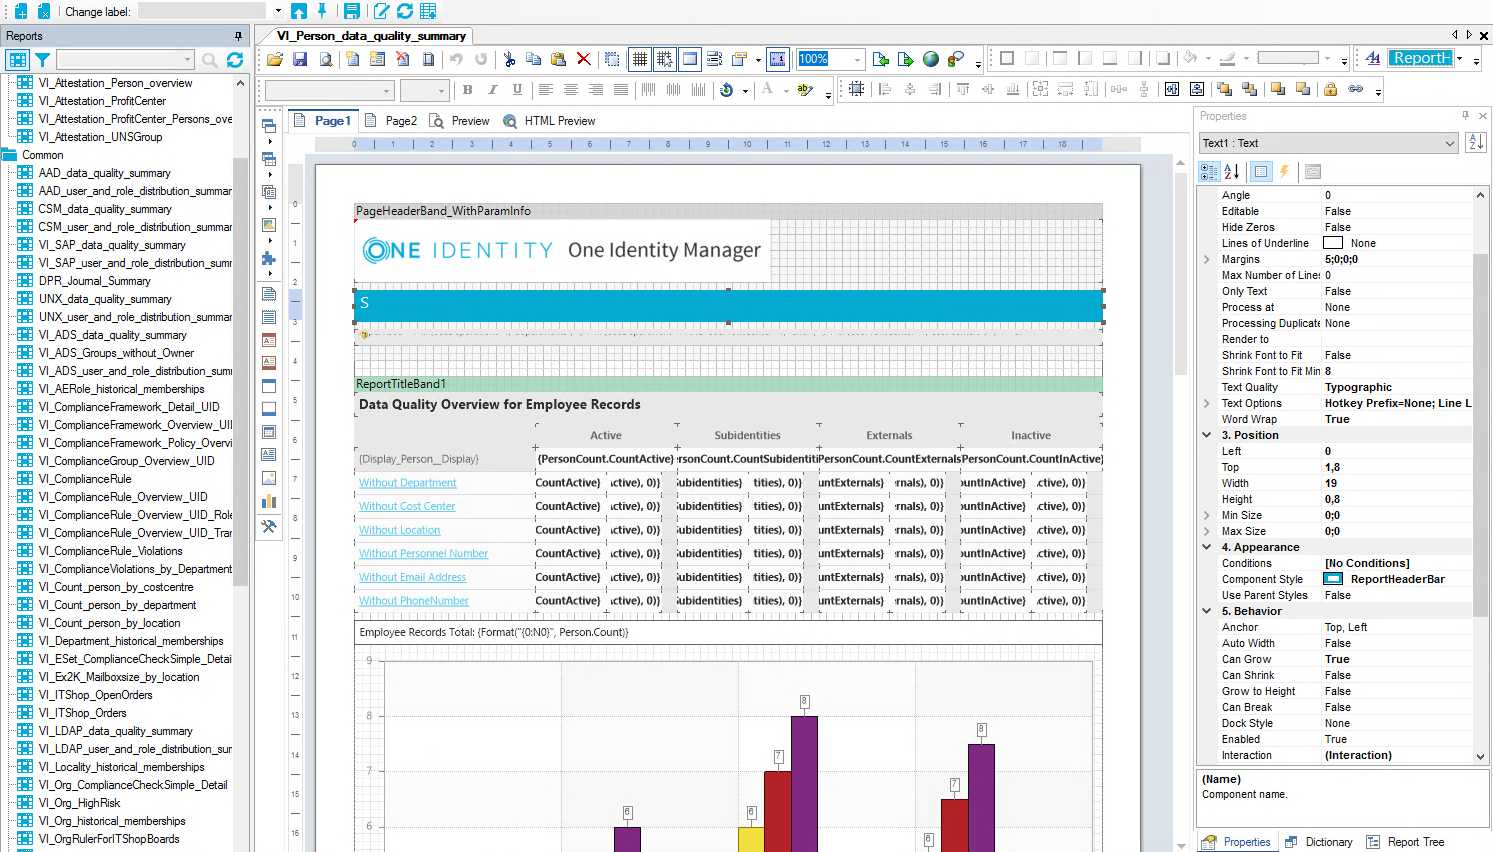Click the Without Email Address link
Screen dimensions: 1493x852
pos(412,577)
